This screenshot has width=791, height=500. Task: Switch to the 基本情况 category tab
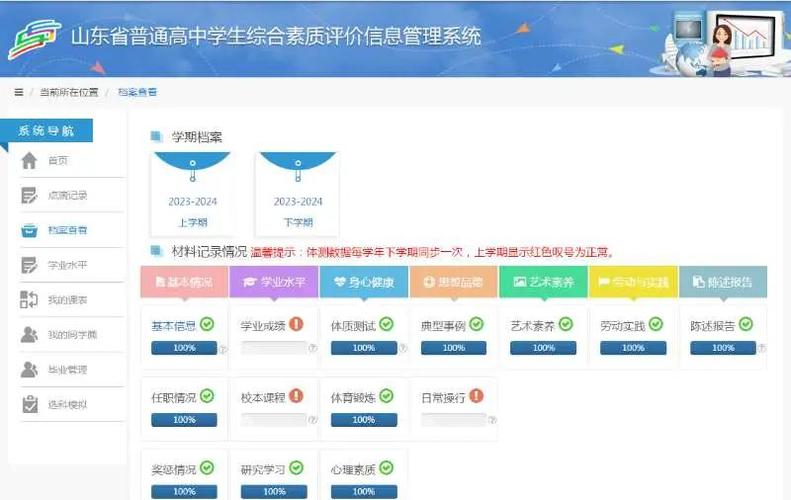(x=185, y=282)
